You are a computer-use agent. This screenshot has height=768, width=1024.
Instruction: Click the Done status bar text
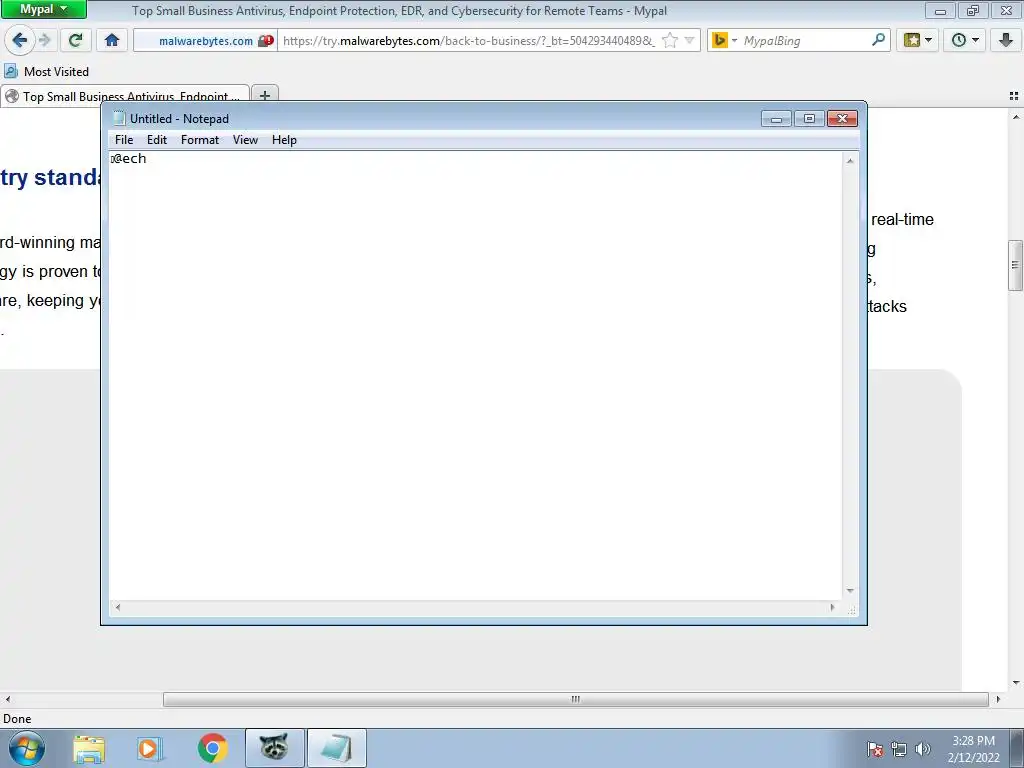(x=17, y=718)
